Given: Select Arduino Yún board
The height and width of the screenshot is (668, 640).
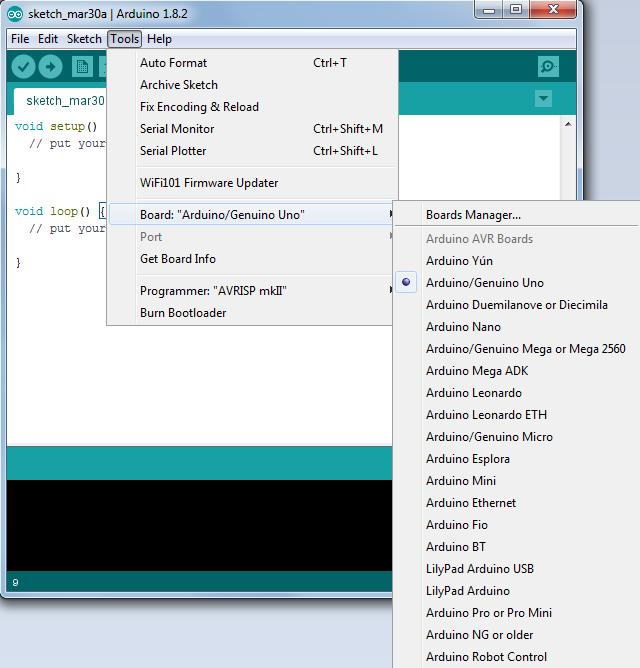Looking at the screenshot, I should 517,261.
